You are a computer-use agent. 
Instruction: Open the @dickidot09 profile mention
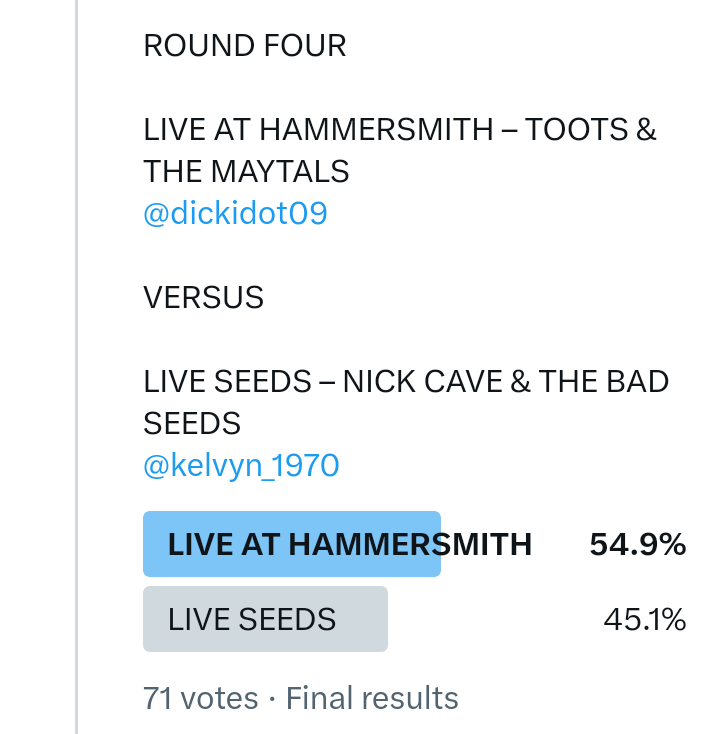click(x=235, y=214)
